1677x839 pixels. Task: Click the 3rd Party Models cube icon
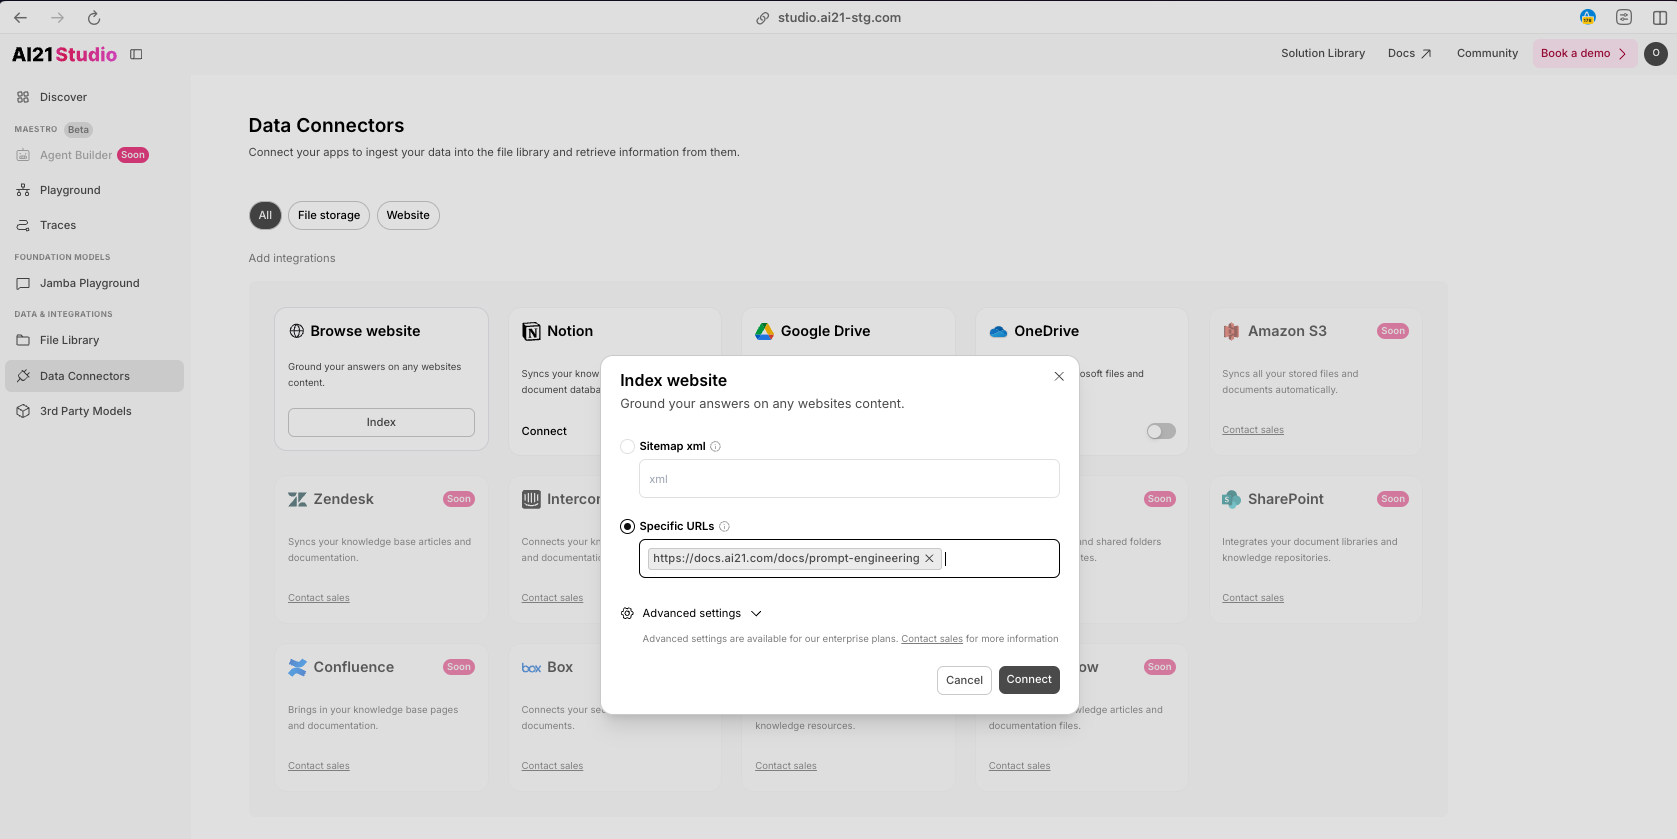tap(23, 411)
